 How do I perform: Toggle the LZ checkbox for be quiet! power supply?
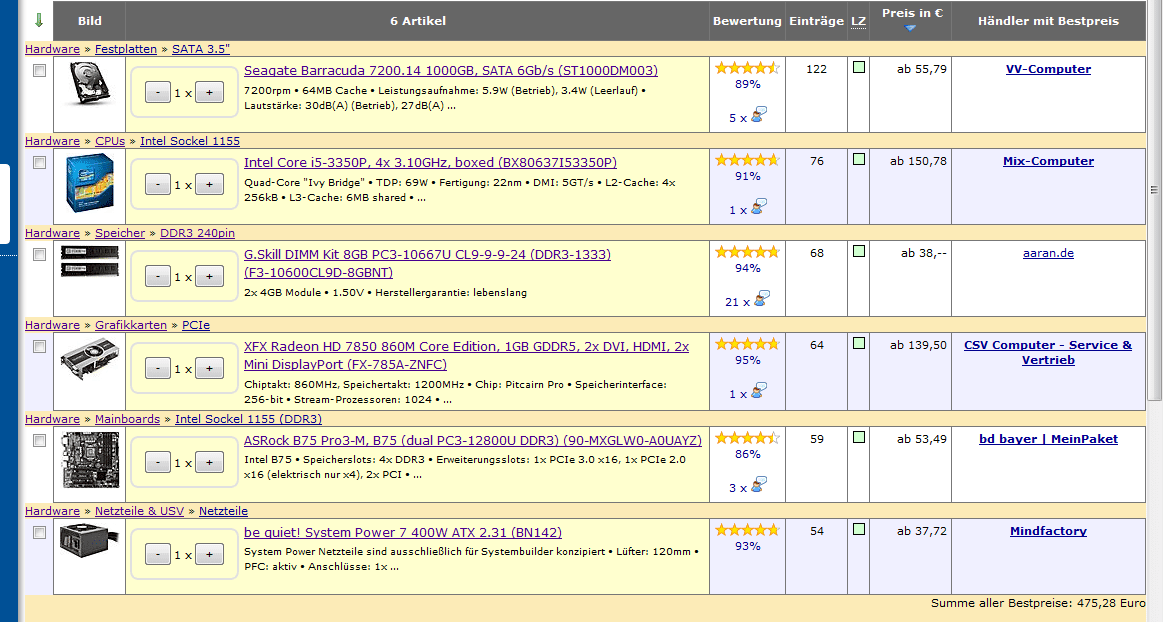click(x=859, y=529)
